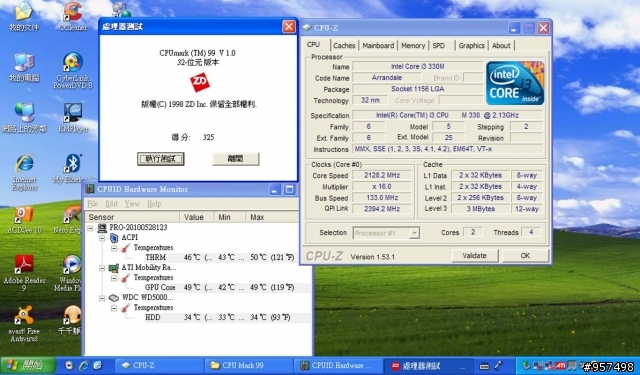640x375 pixels.
Task: Collapse the ATI Mobility Radeon node
Action: [x=102, y=268]
